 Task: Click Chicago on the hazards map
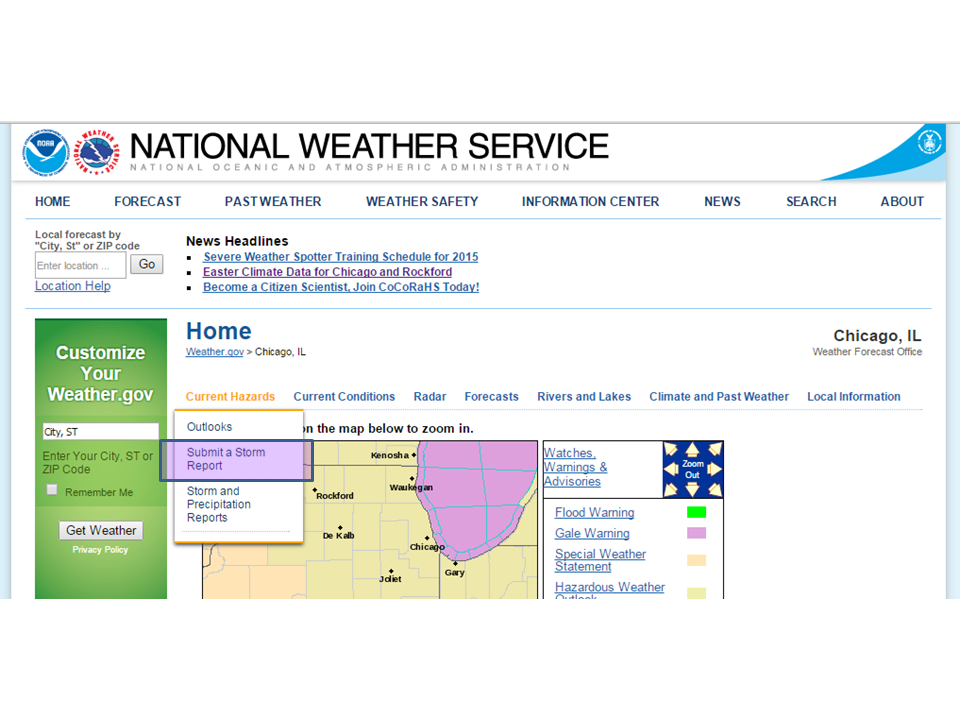(427, 546)
